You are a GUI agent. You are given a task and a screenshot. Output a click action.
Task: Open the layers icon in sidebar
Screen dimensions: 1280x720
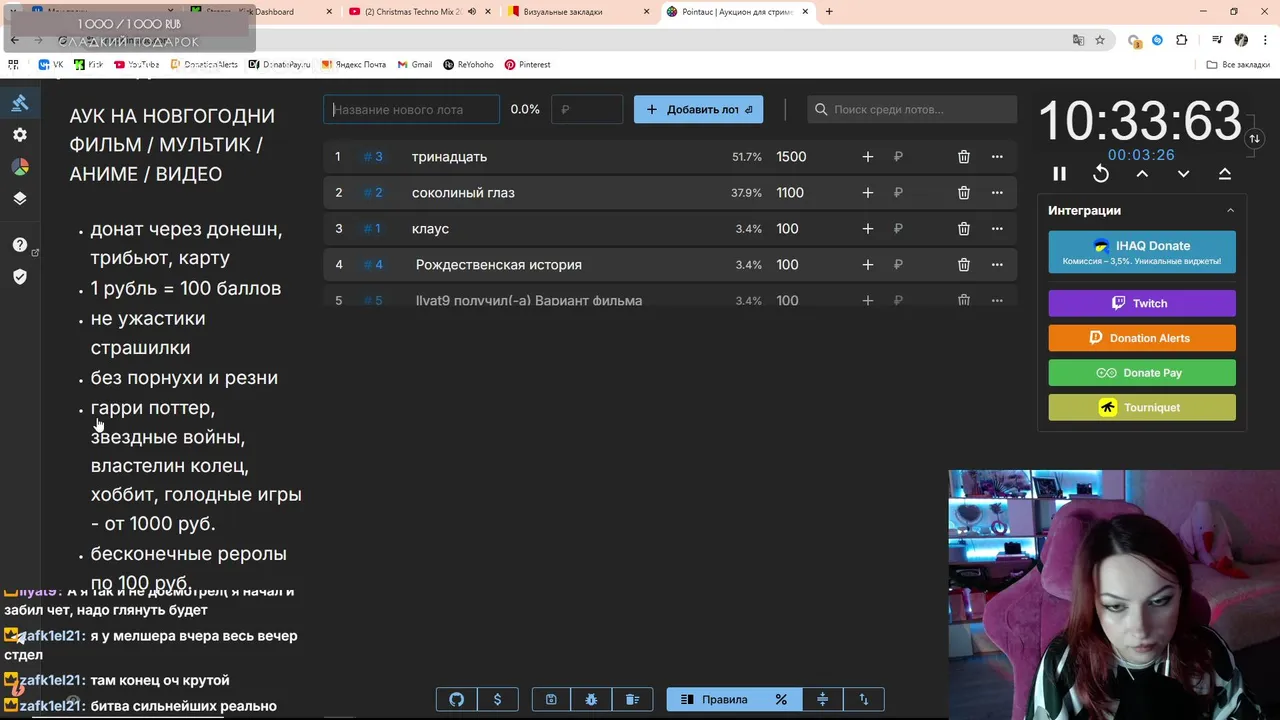(x=20, y=198)
